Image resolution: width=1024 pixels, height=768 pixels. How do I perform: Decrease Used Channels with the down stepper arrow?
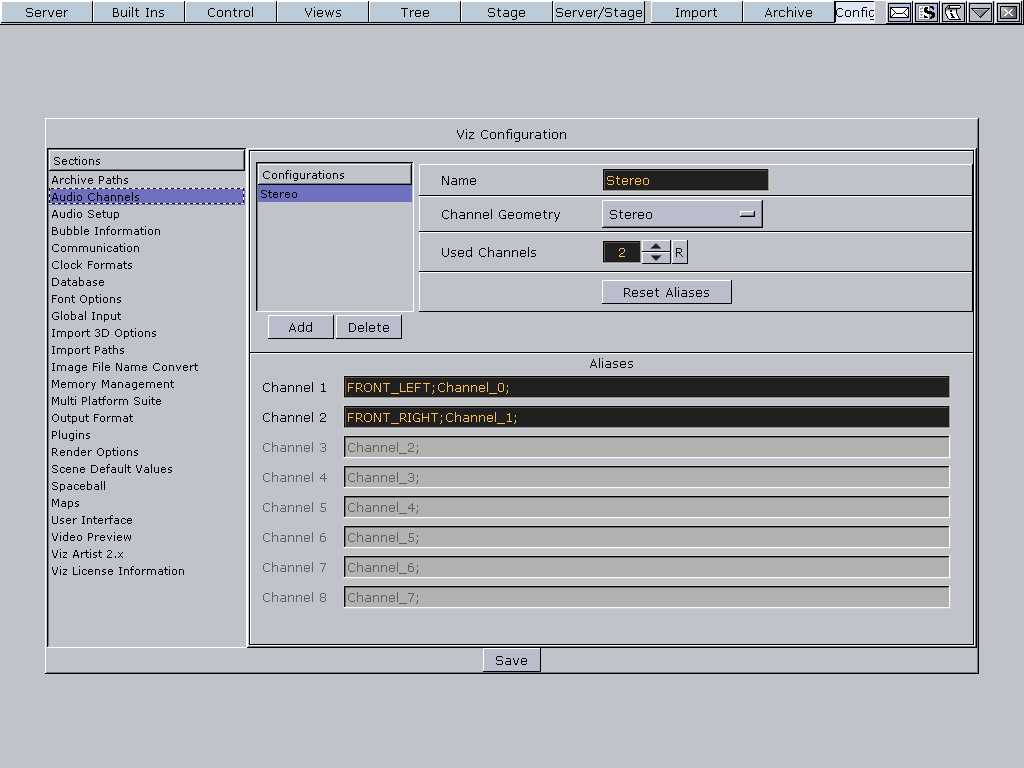(x=656, y=256)
